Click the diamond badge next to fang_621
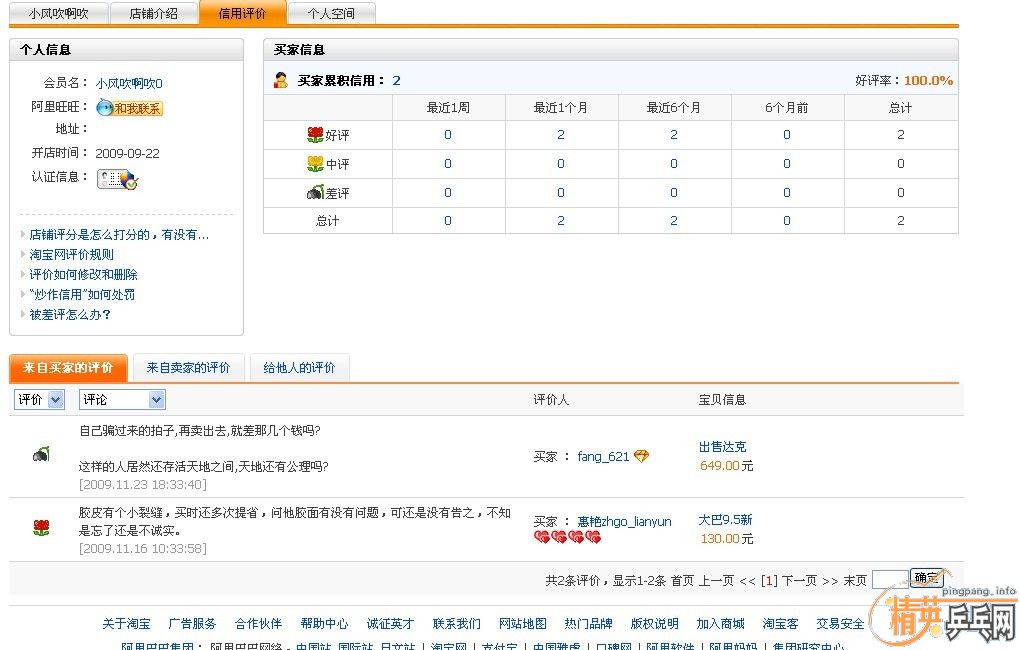 (641, 456)
